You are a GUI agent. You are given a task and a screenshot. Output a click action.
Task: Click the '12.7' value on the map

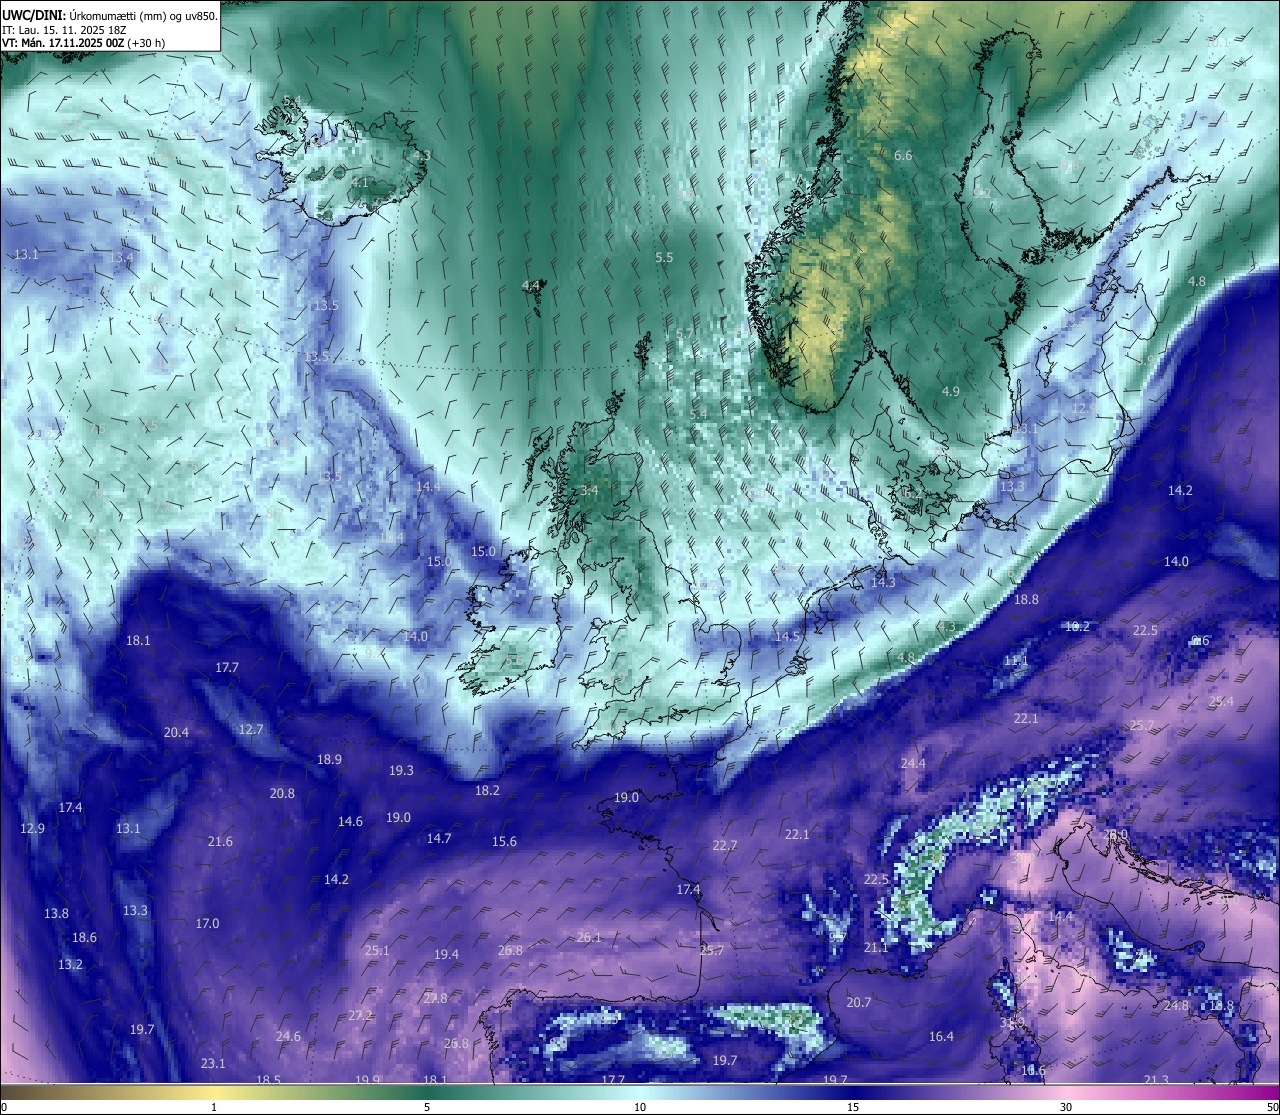251,729
